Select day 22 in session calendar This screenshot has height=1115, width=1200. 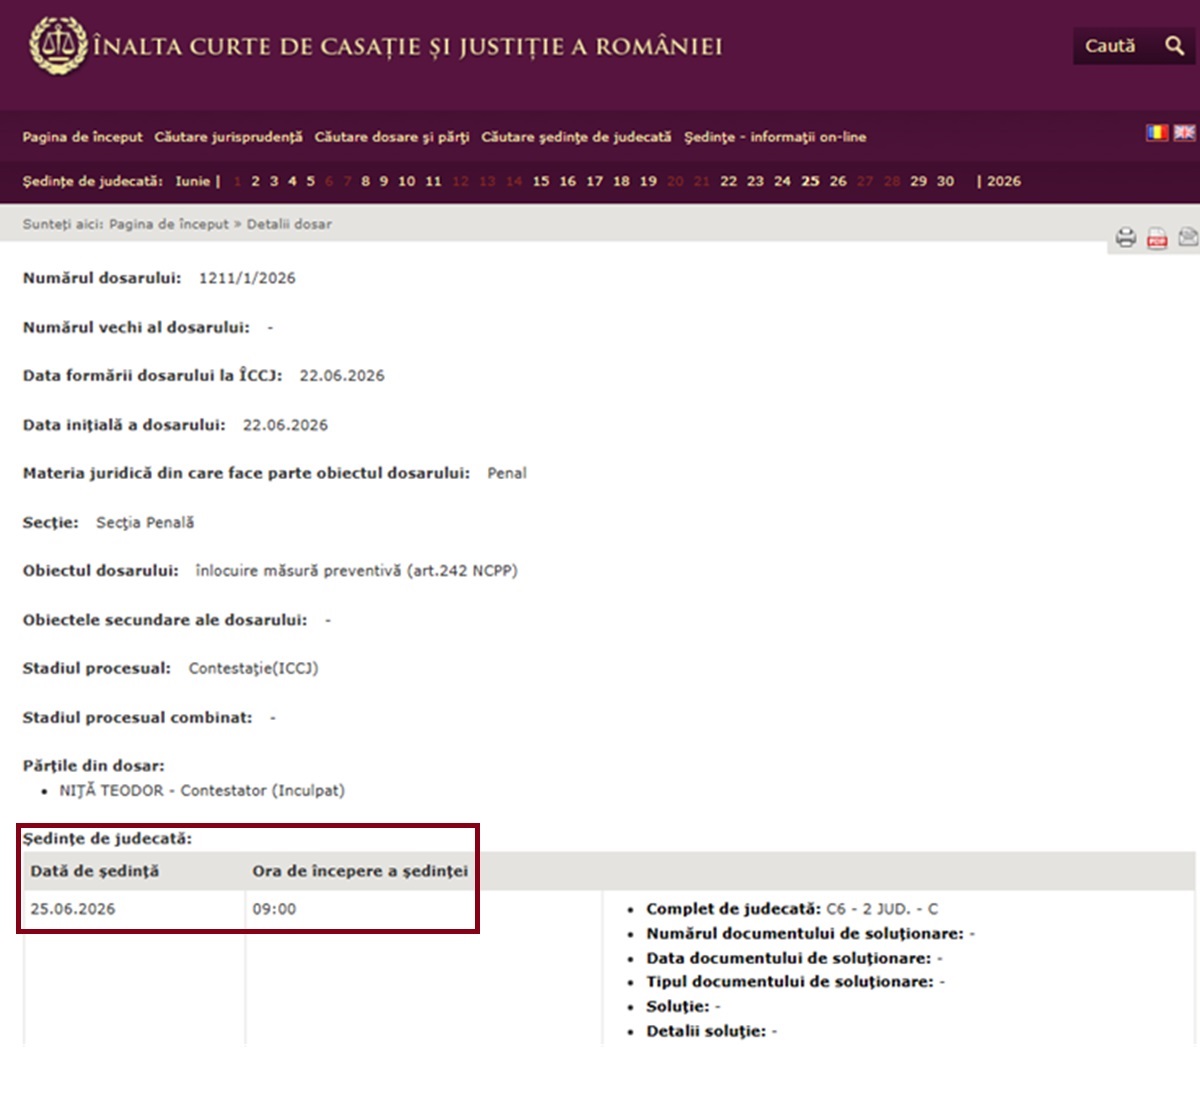click(x=729, y=181)
